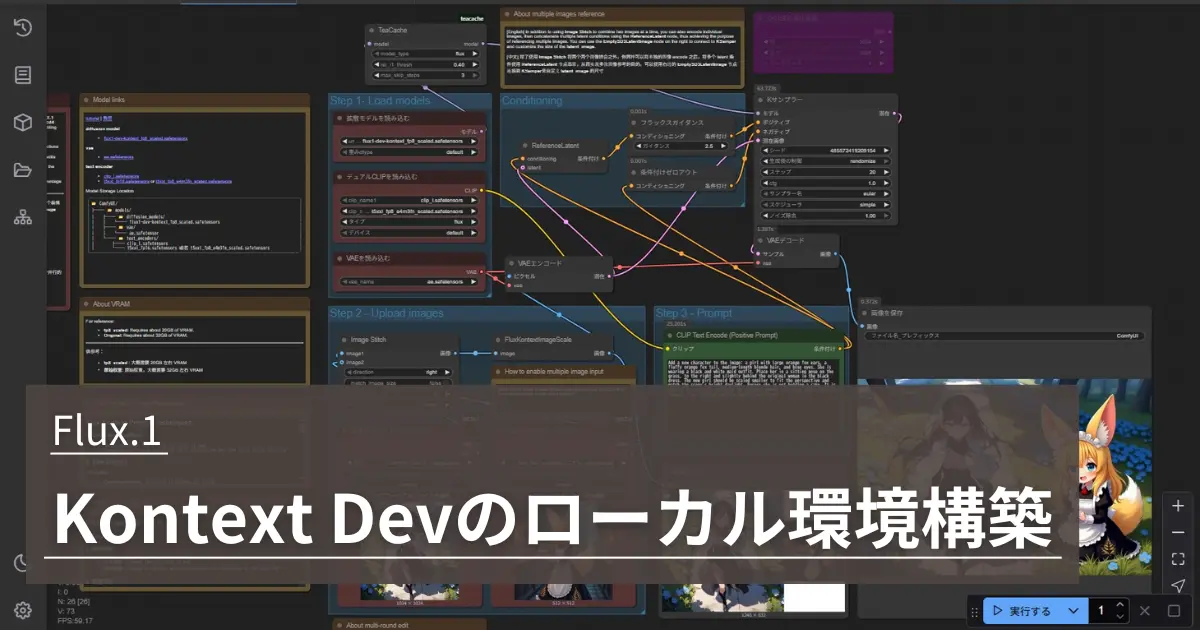Image resolution: width=1200 pixels, height=630 pixels.
Task: Collapse the VAEを読み込む node dot
Action: click(339, 259)
